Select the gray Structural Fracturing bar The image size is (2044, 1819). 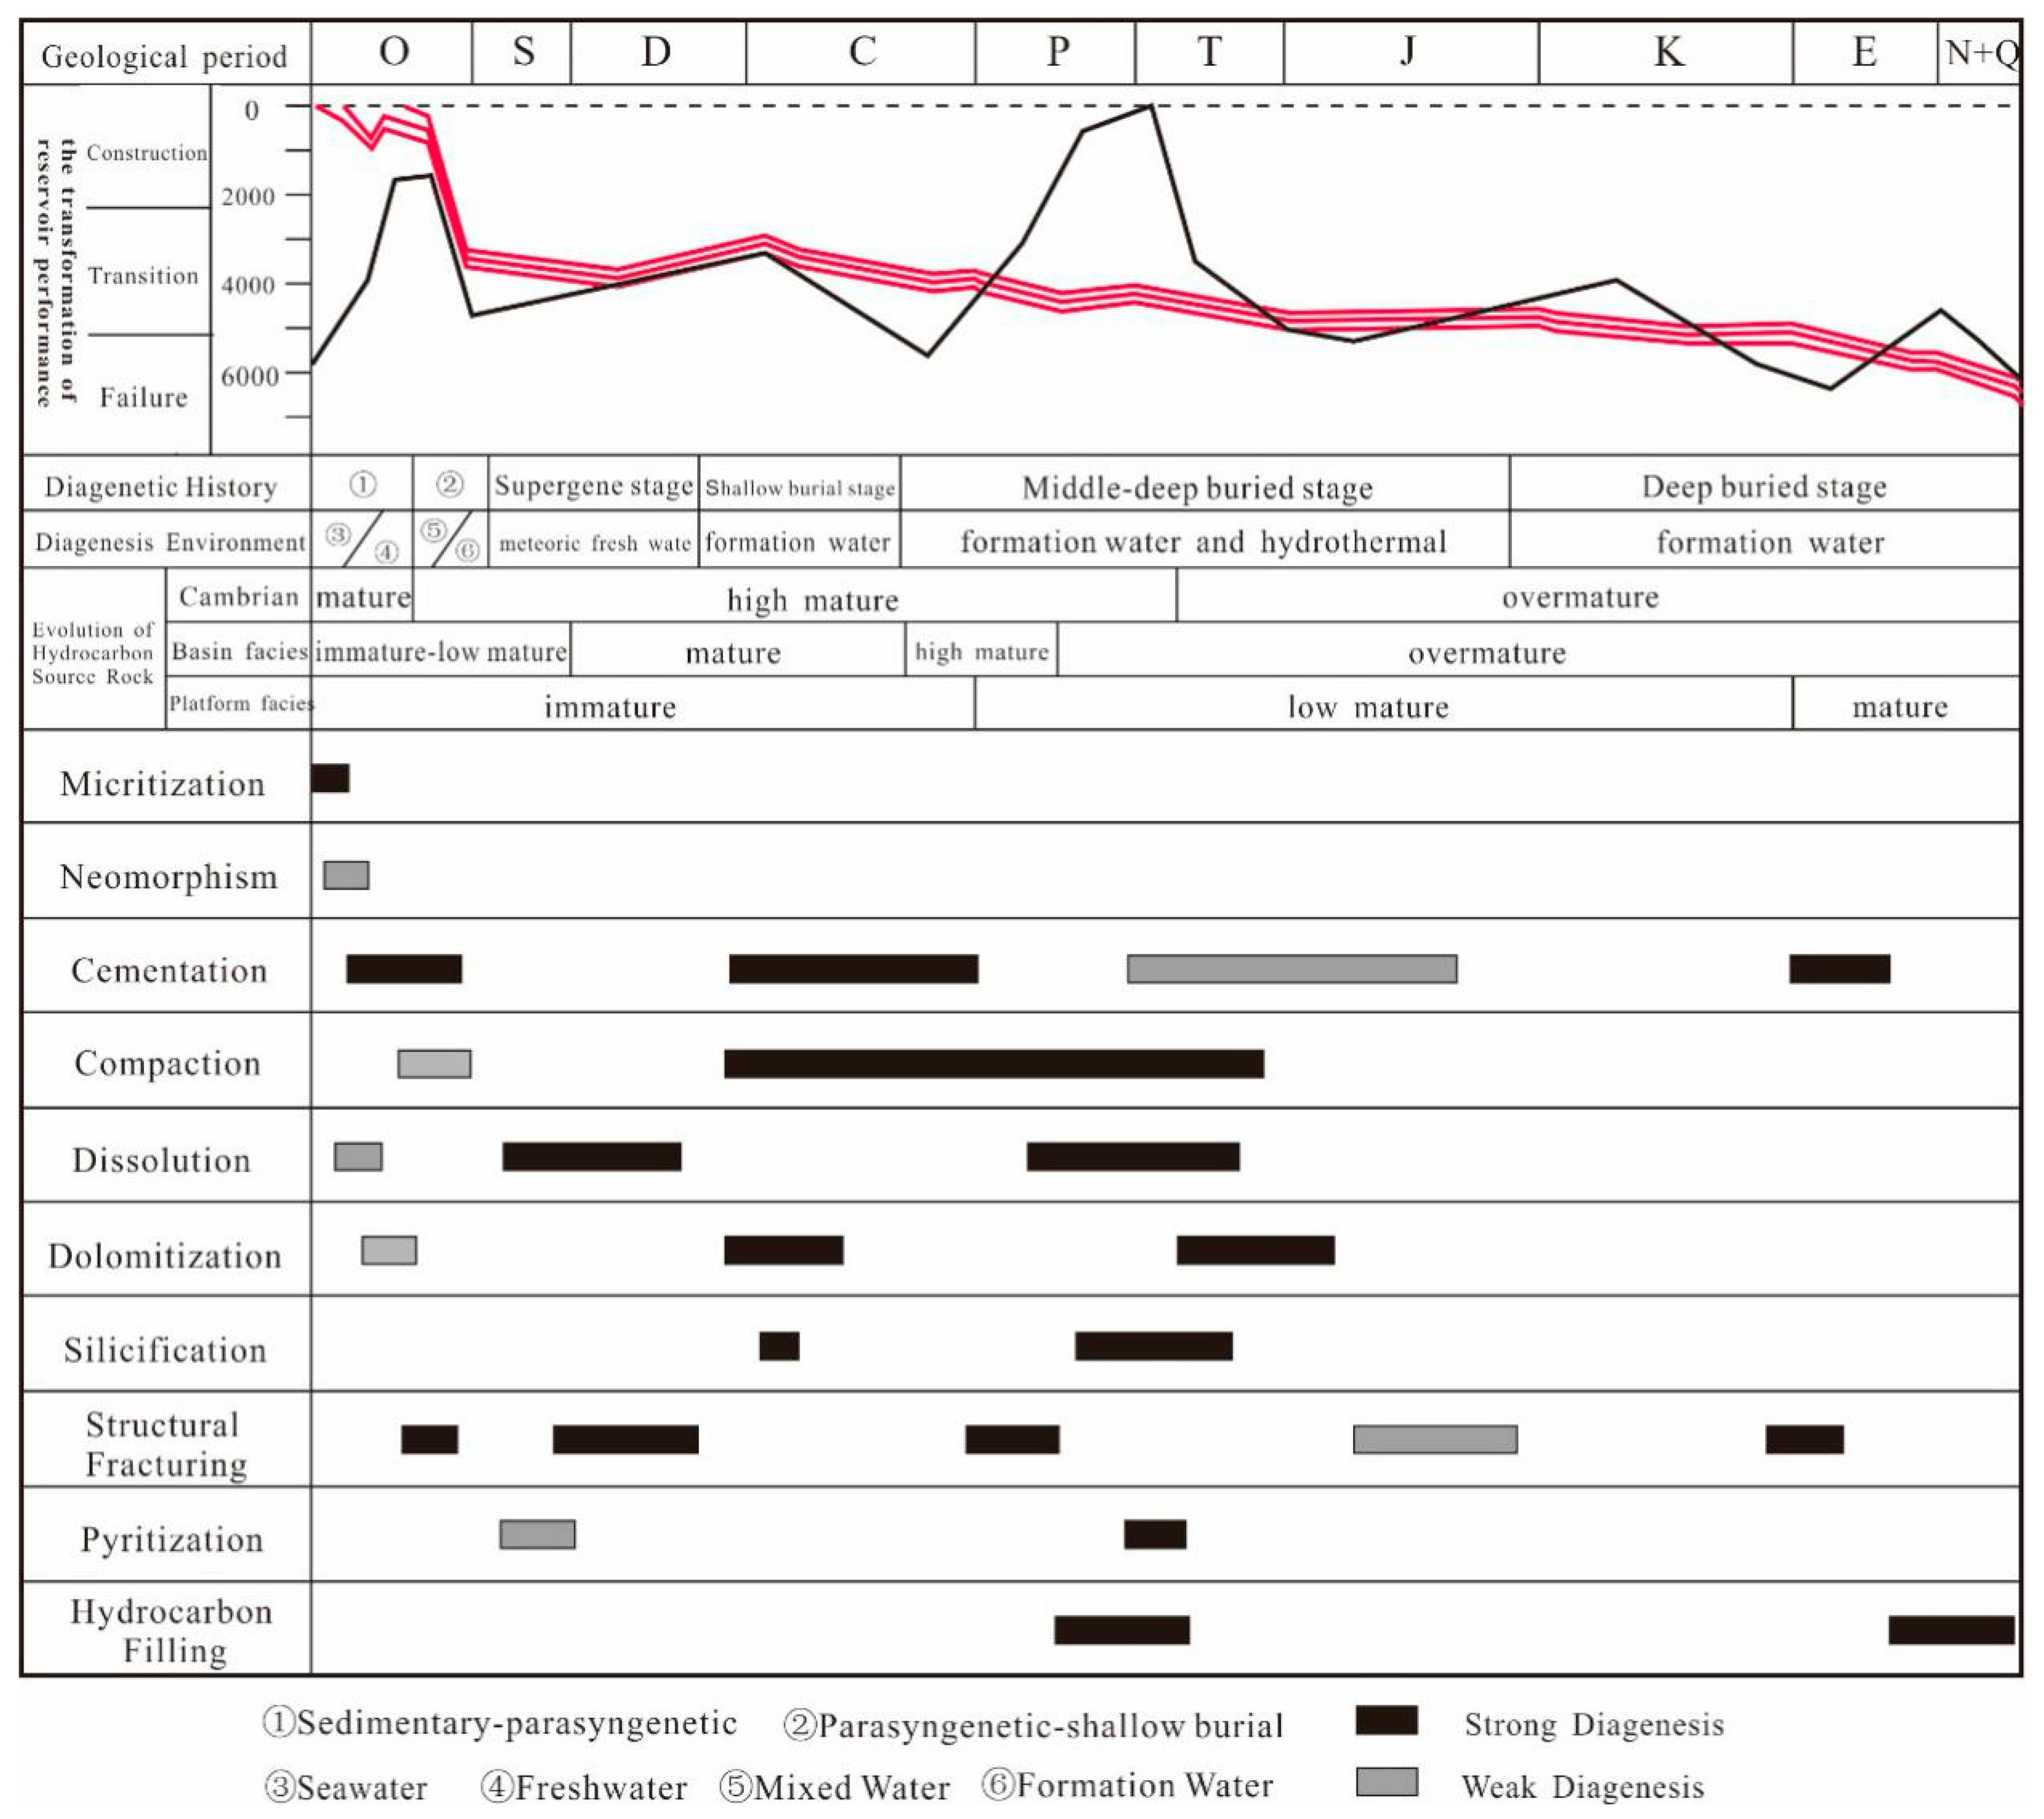click(1435, 1439)
